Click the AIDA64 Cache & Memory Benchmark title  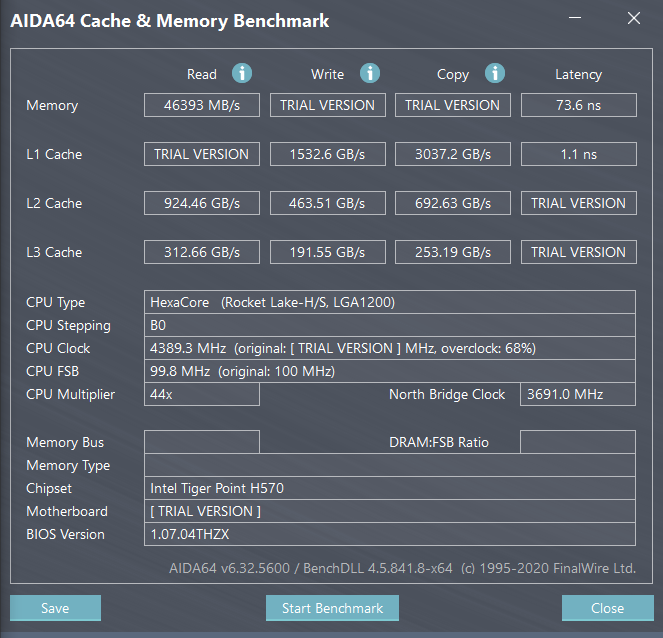(170, 21)
